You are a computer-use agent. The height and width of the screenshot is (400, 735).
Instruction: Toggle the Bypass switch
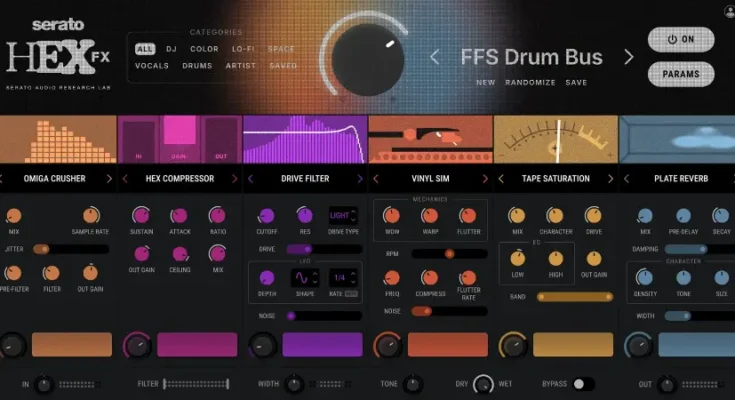582,384
